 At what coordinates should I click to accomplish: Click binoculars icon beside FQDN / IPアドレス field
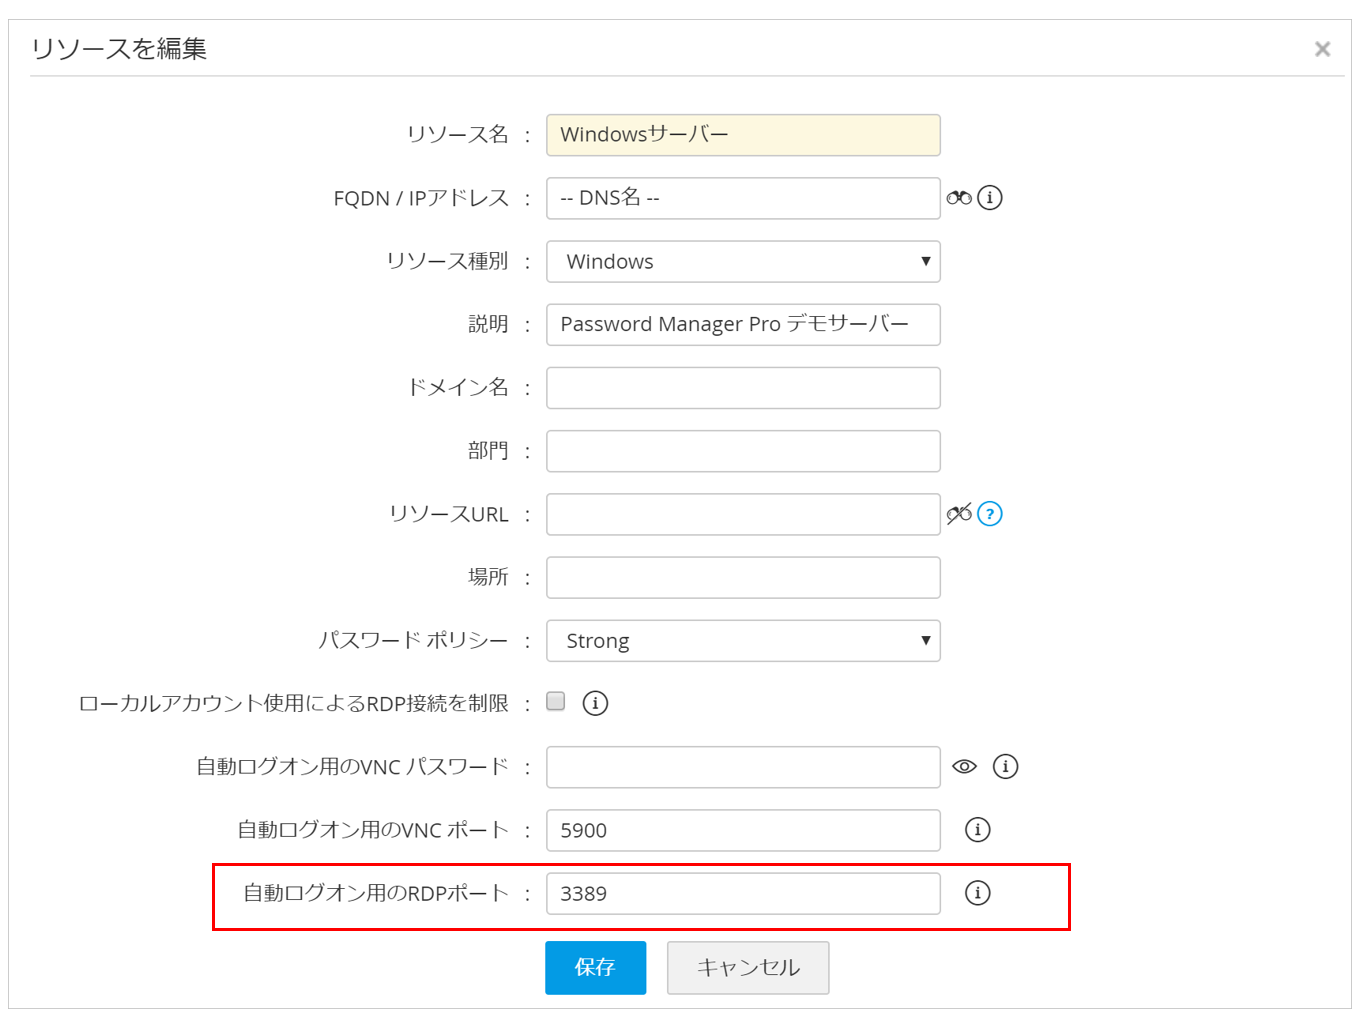959,198
